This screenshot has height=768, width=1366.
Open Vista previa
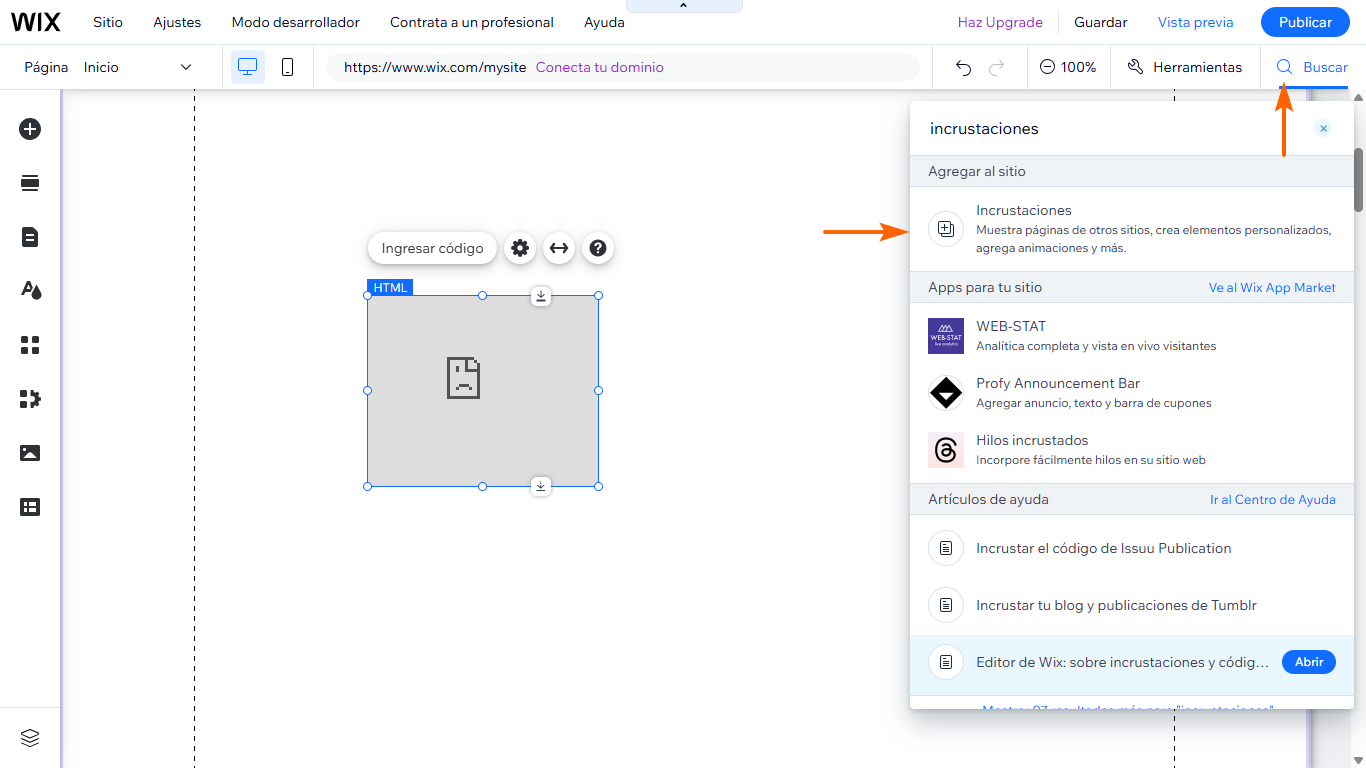[1196, 22]
